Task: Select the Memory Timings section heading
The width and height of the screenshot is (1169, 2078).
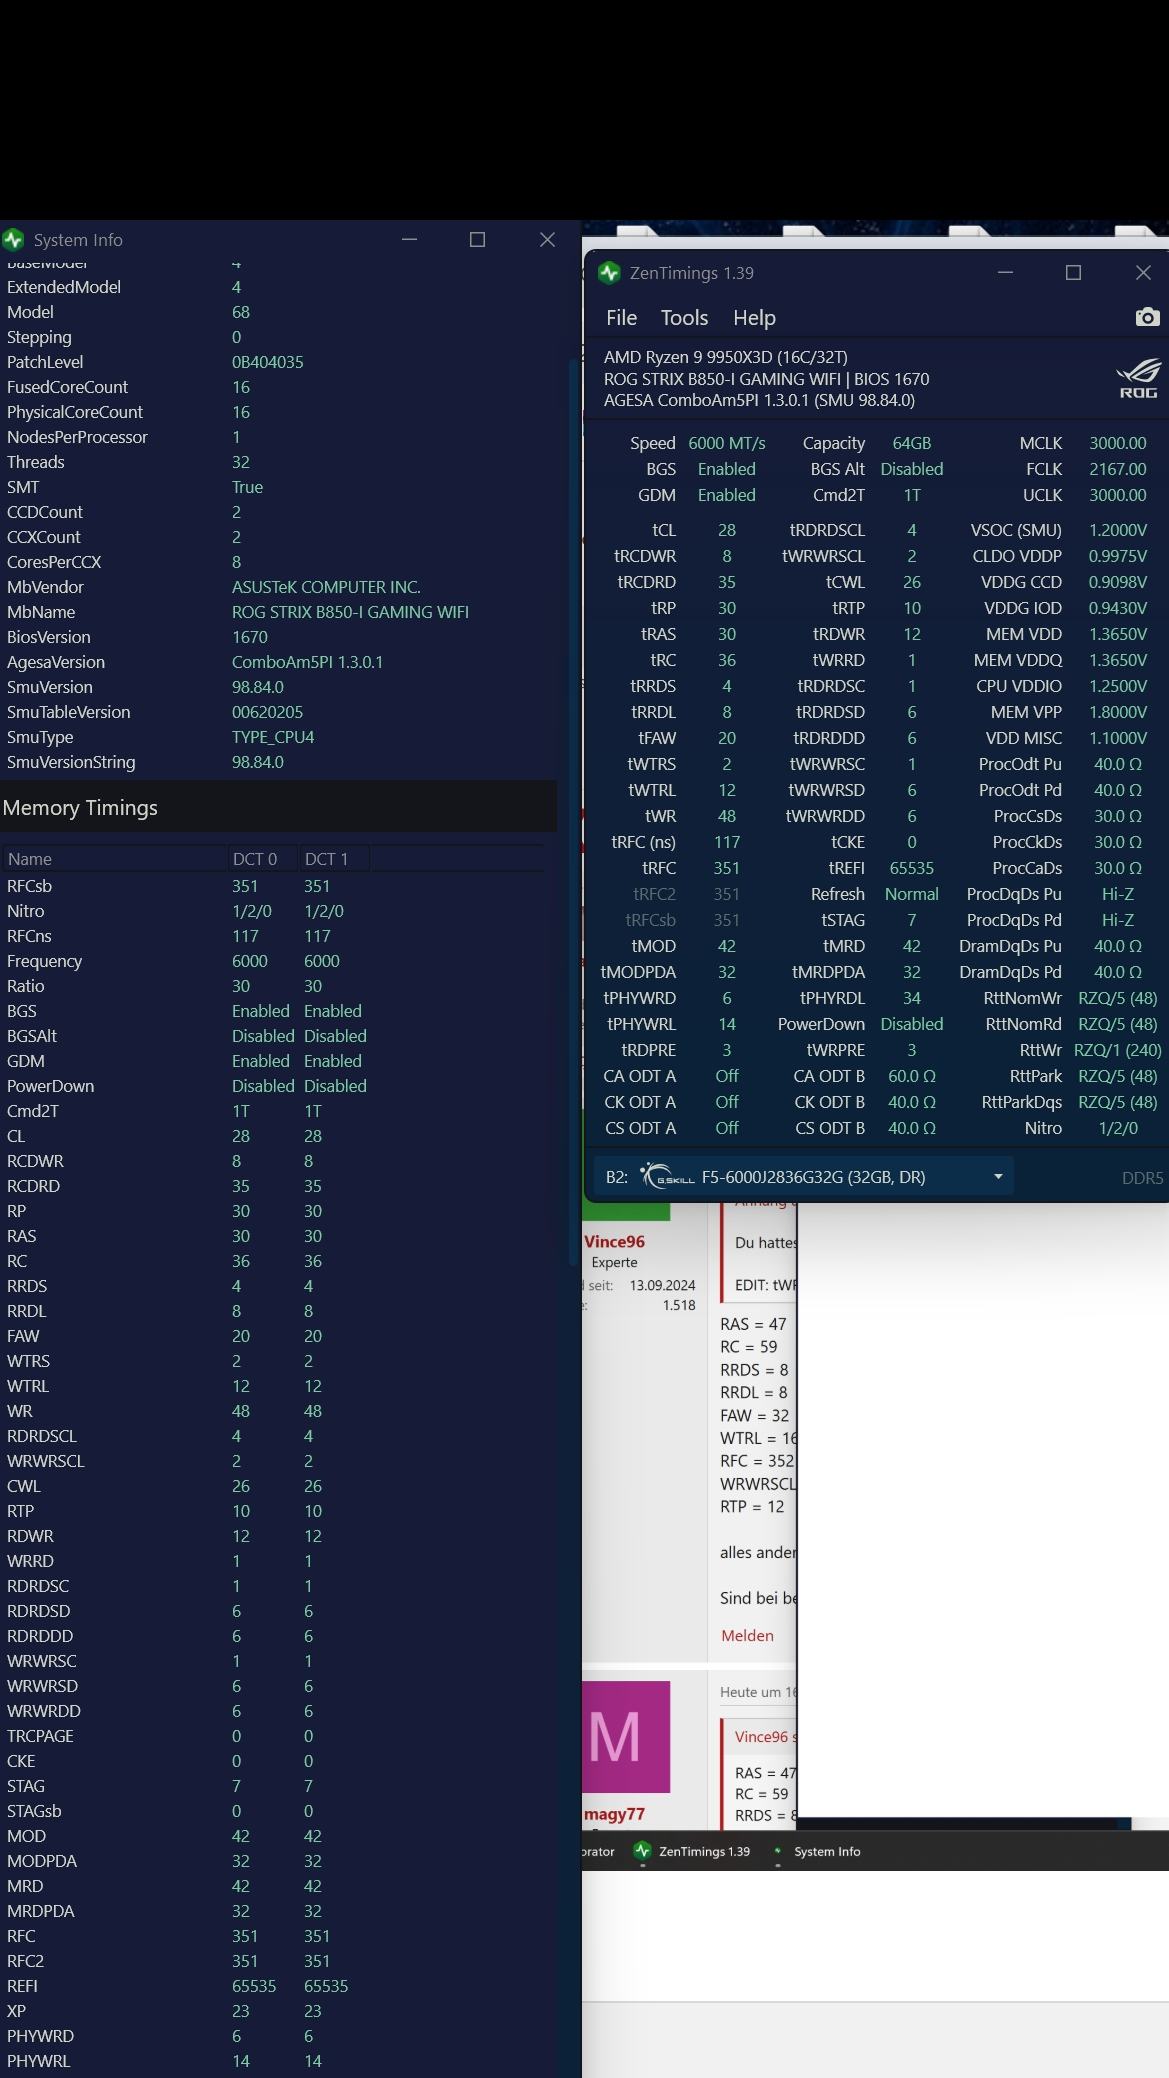Action: pos(80,808)
